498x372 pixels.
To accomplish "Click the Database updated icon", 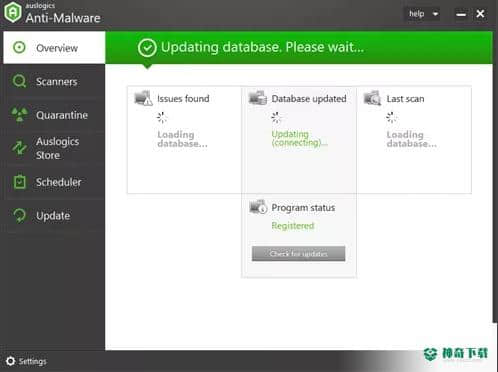I will [x=258, y=98].
